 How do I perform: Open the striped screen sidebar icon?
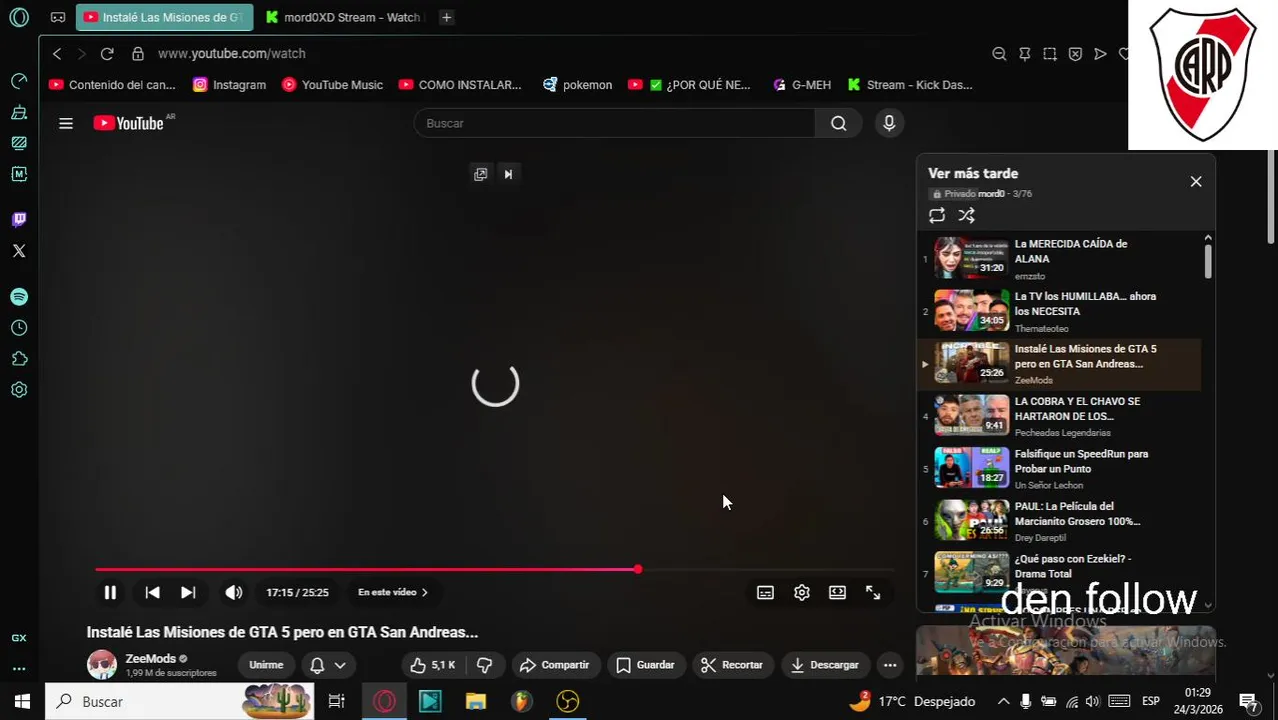point(19,143)
